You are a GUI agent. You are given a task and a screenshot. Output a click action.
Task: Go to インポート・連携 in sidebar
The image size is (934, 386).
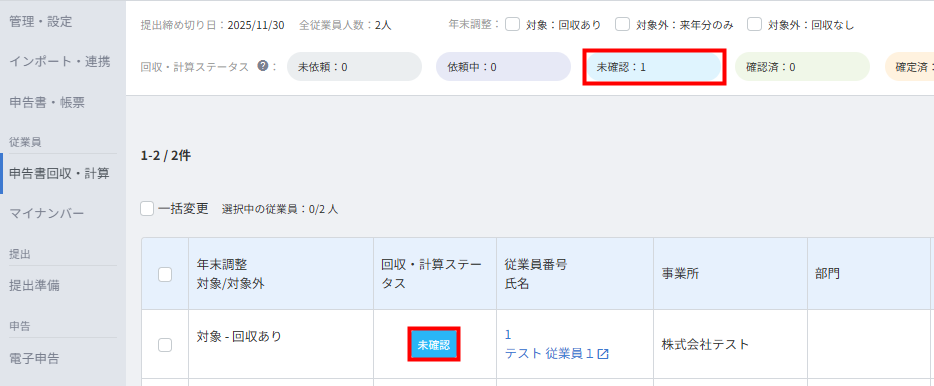point(60,61)
